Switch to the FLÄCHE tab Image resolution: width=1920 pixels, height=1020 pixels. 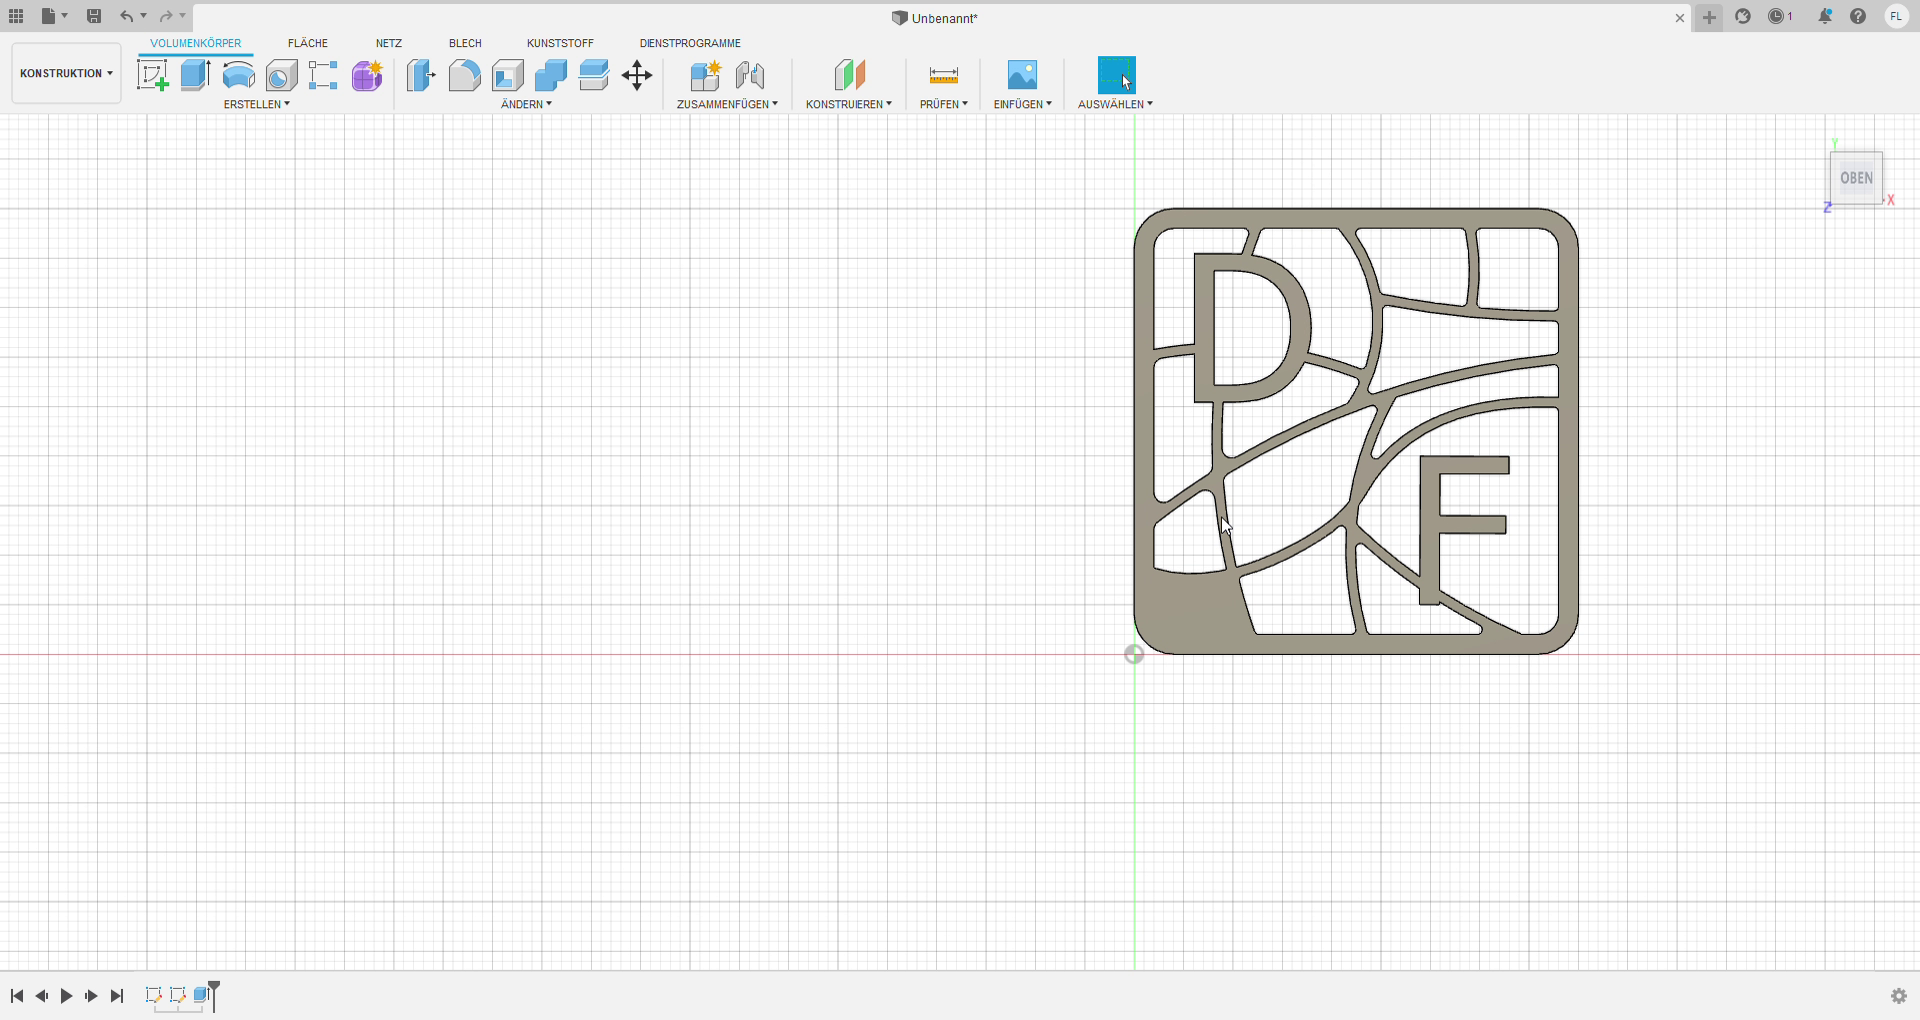[x=308, y=43]
